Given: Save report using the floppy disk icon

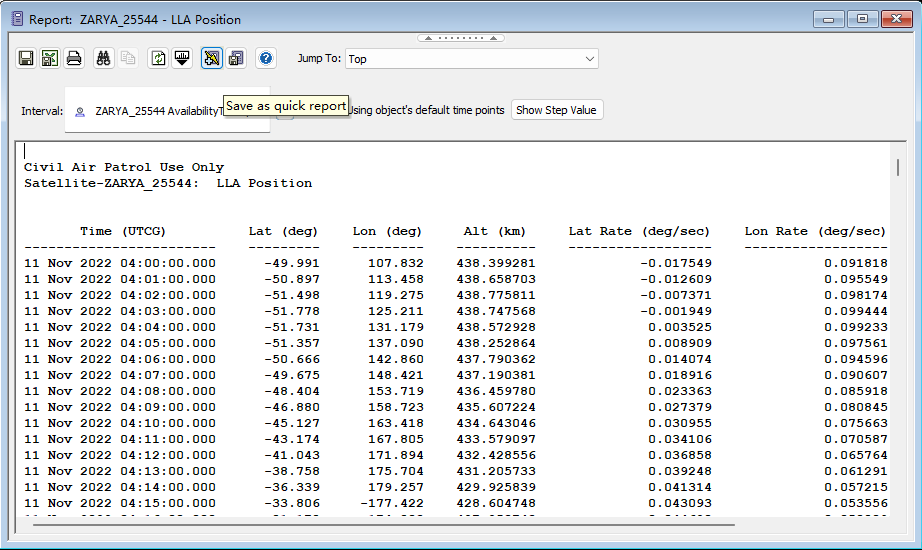Looking at the screenshot, I should tap(26, 58).
